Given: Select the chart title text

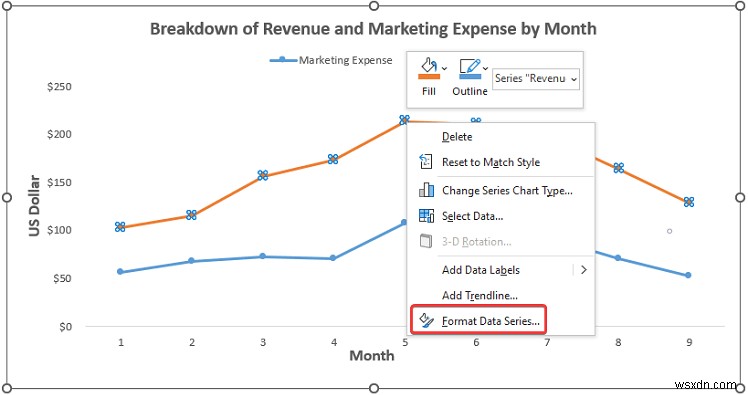Looking at the screenshot, I should tap(373, 29).
